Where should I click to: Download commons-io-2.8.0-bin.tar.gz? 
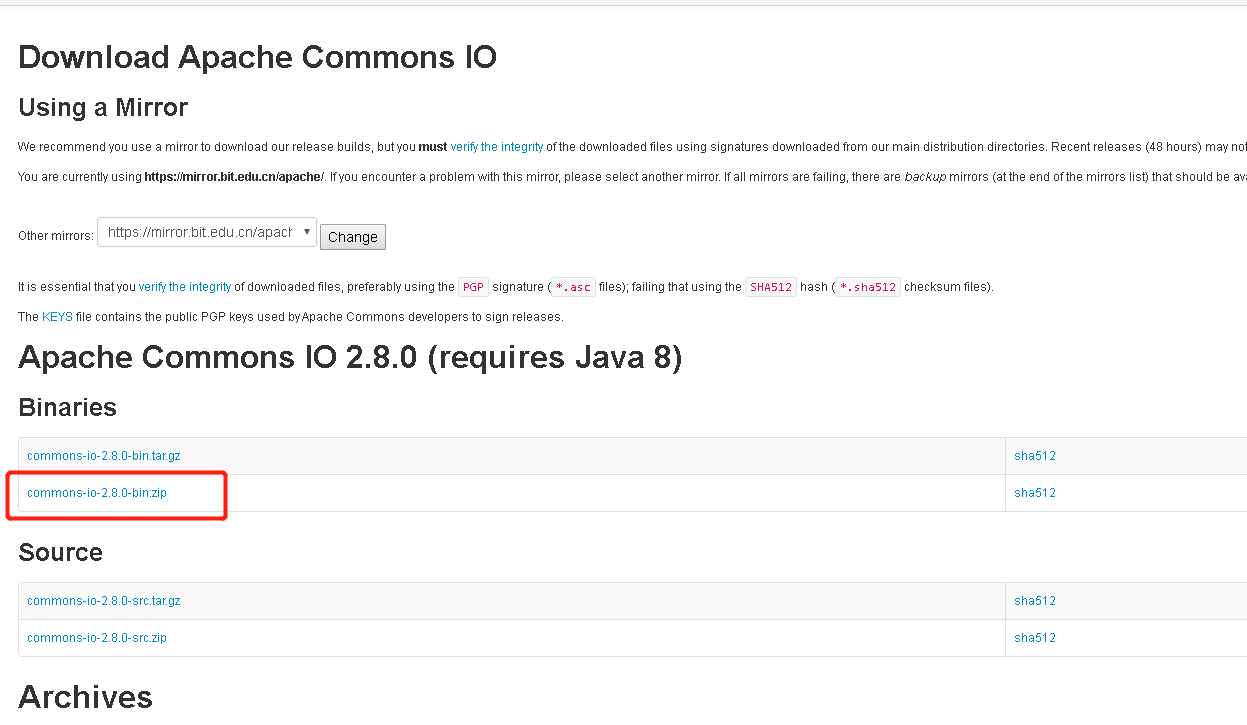coord(104,456)
